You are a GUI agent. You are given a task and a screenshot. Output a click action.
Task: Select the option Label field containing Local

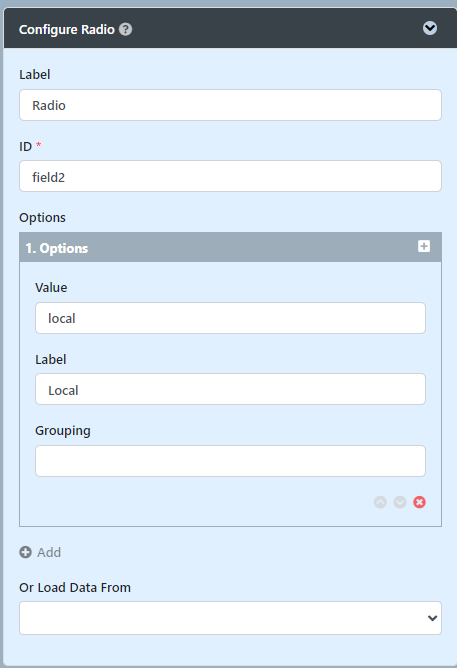tap(230, 389)
